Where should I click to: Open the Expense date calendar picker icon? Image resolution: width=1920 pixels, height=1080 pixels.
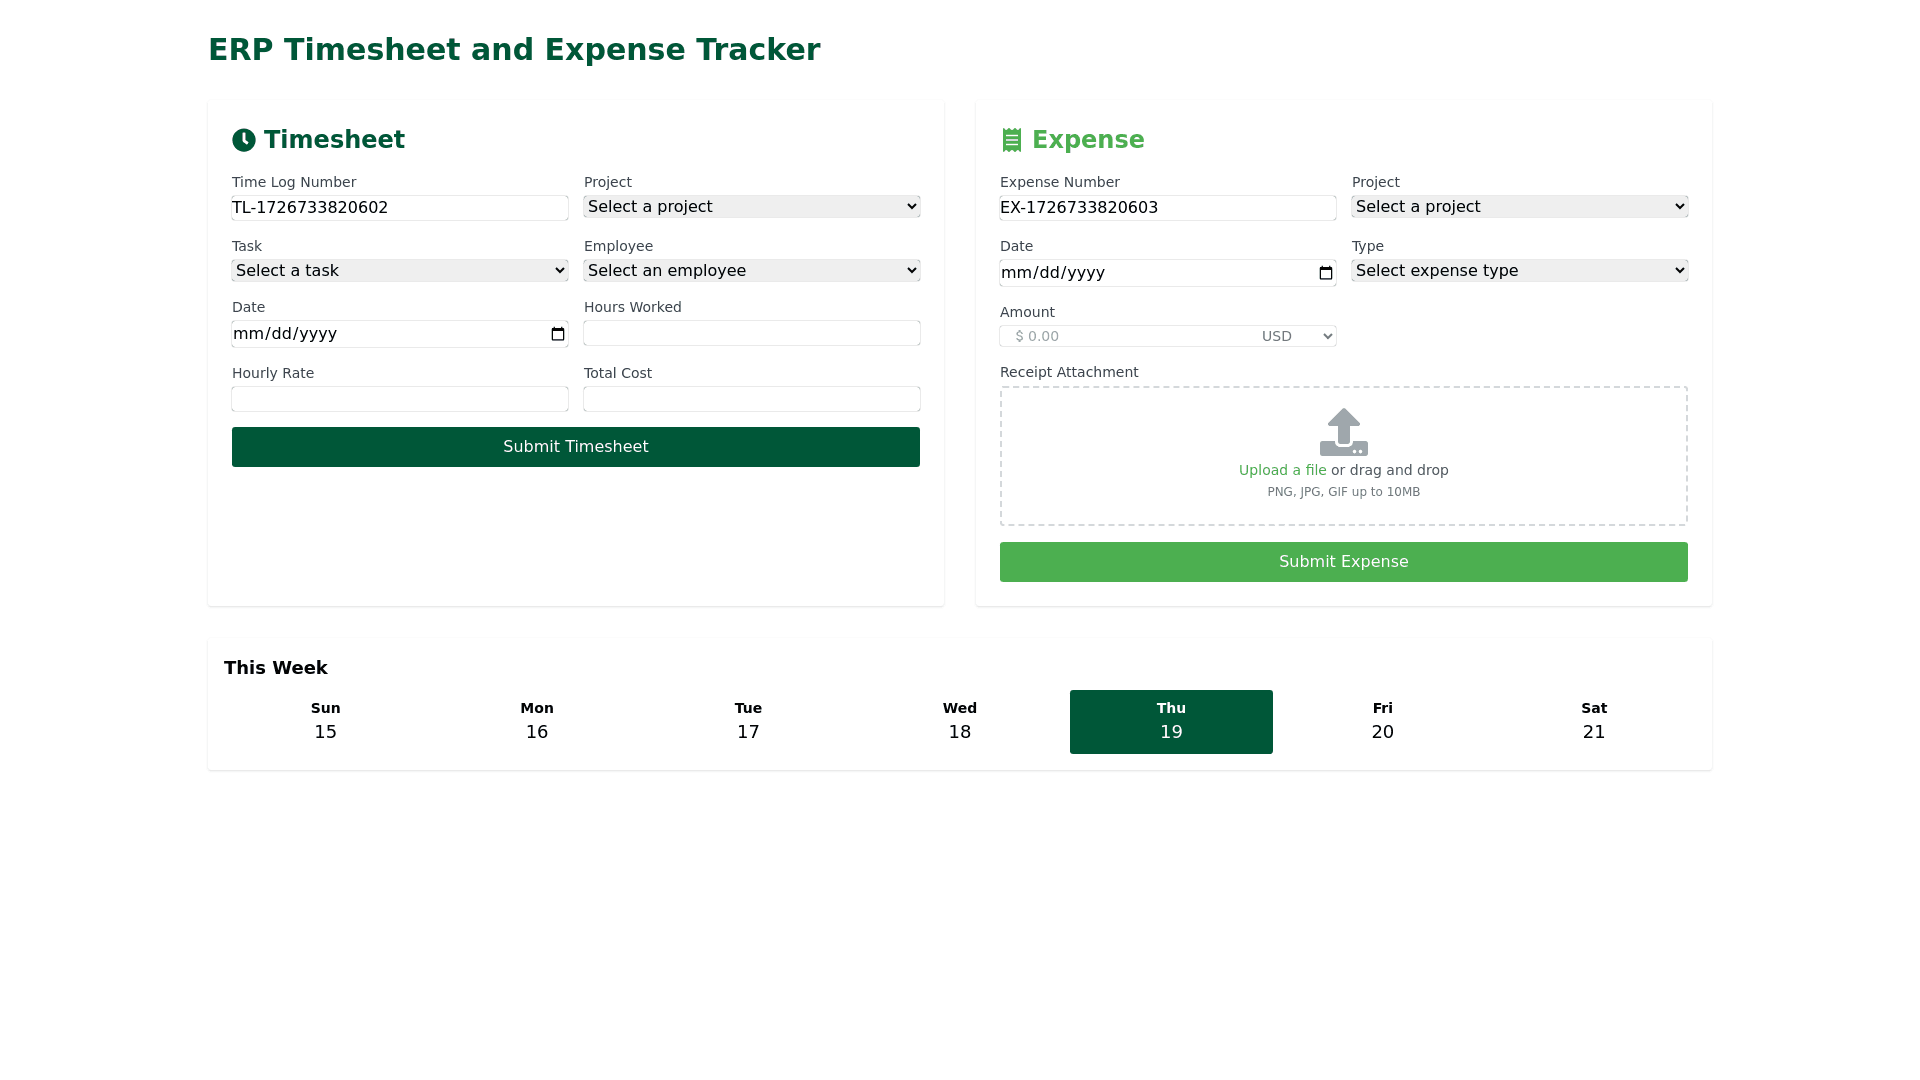click(1326, 273)
